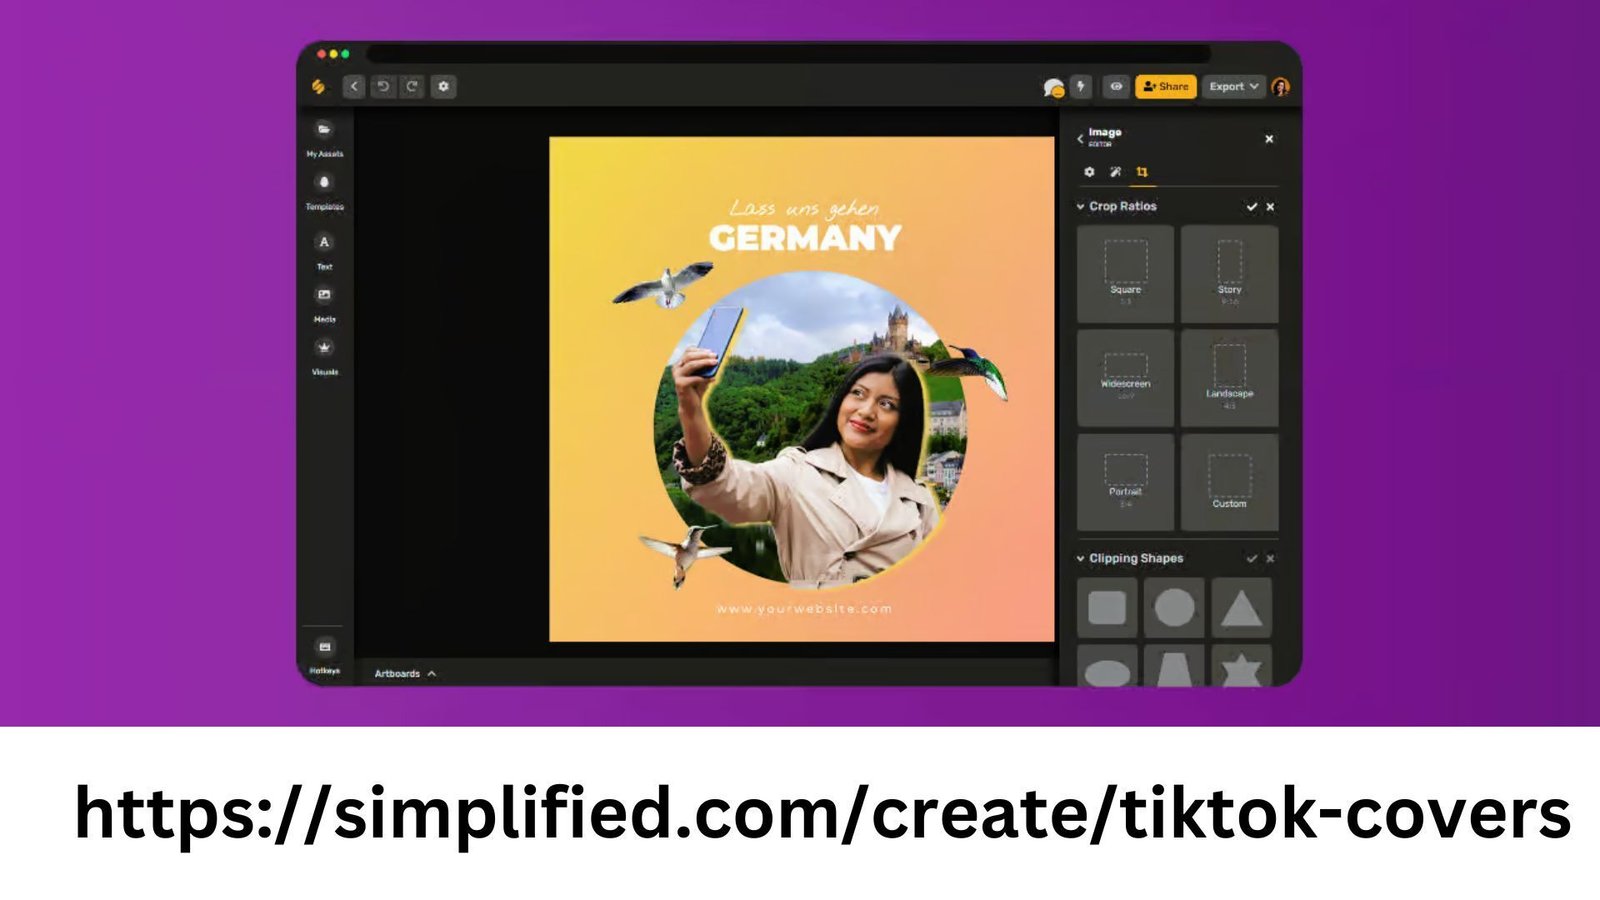Undo the last action
Image resolution: width=1600 pixels, height=900 pixels.
coord(384,86)
